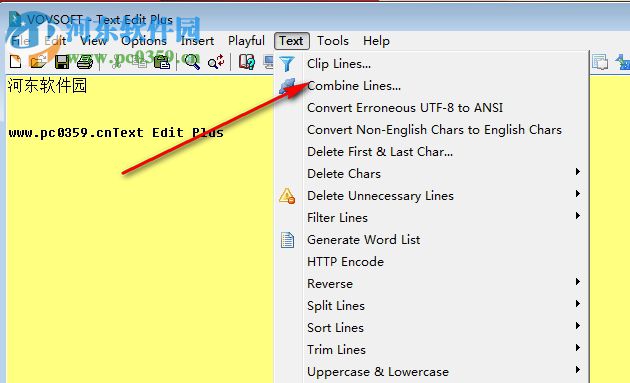Open the Insert menu

coord(197,41)
